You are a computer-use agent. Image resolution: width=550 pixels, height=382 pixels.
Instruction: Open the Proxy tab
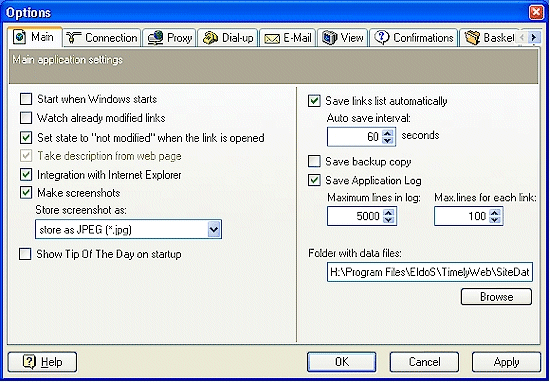170,38
